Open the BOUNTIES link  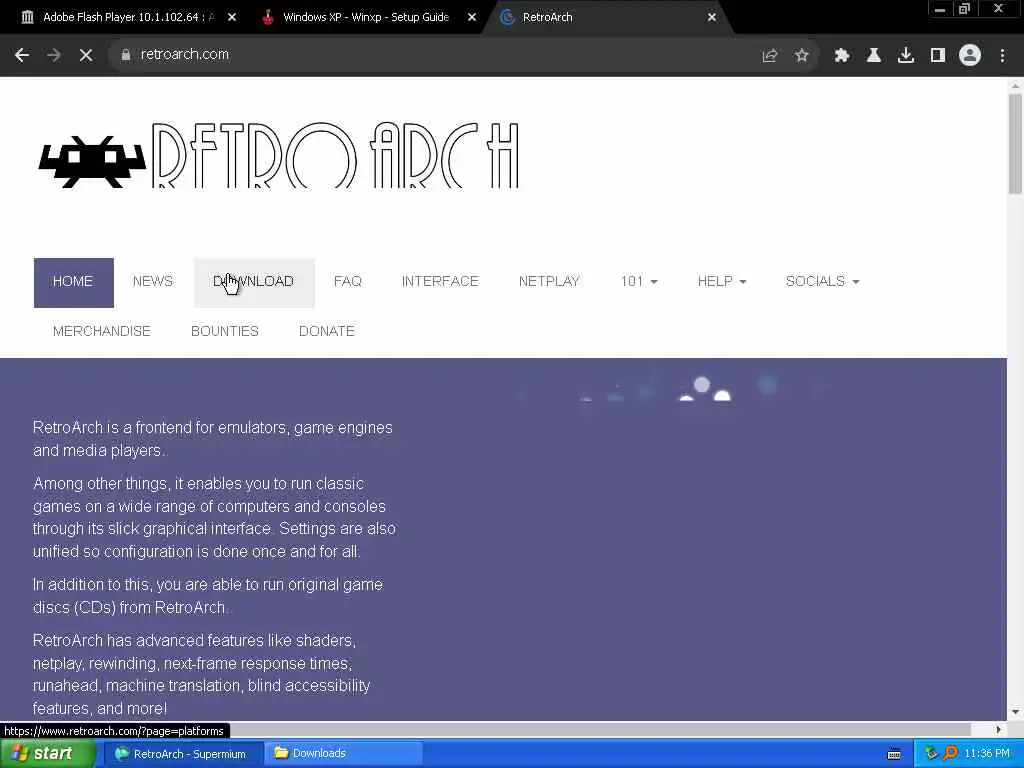click(x=225, y=331)
